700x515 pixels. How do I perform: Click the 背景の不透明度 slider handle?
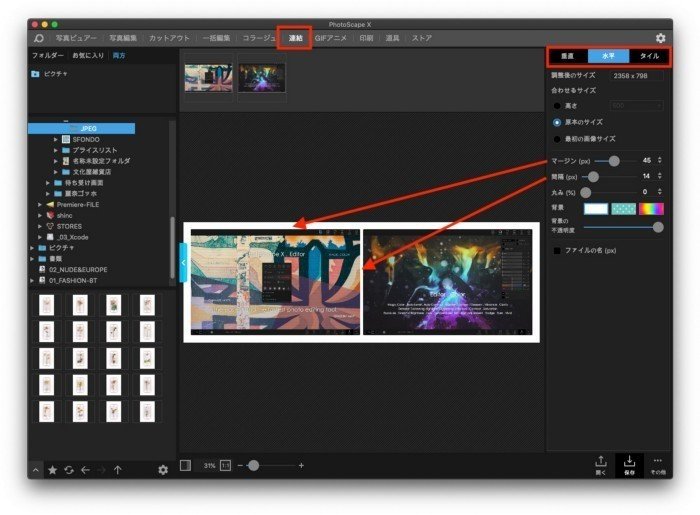(658, 228)
